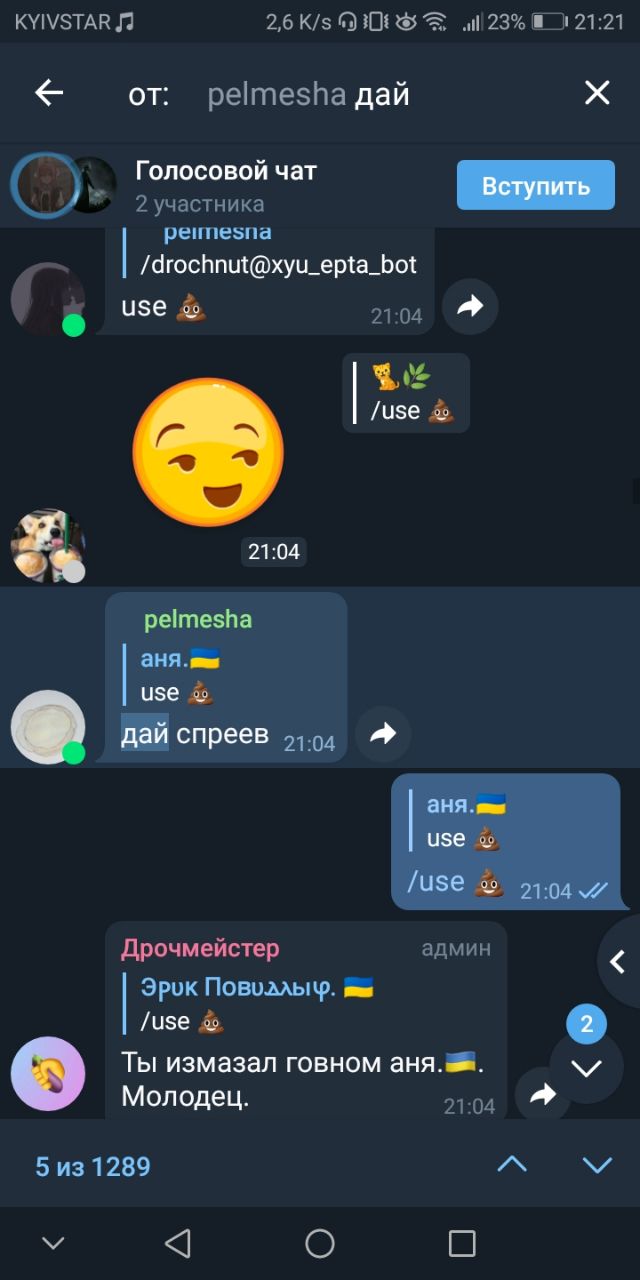Forward the 'дай спреев' message
Image resolution: width=640 pixels, height=1280 pixels.
[383, 734]
